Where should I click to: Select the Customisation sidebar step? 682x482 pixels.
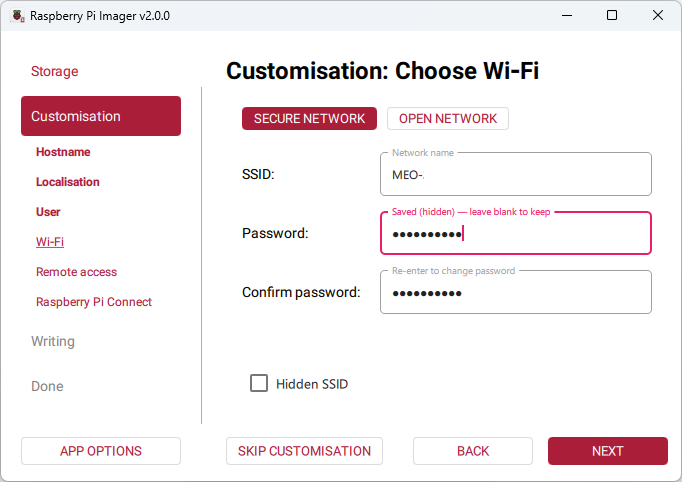[100, 116]
